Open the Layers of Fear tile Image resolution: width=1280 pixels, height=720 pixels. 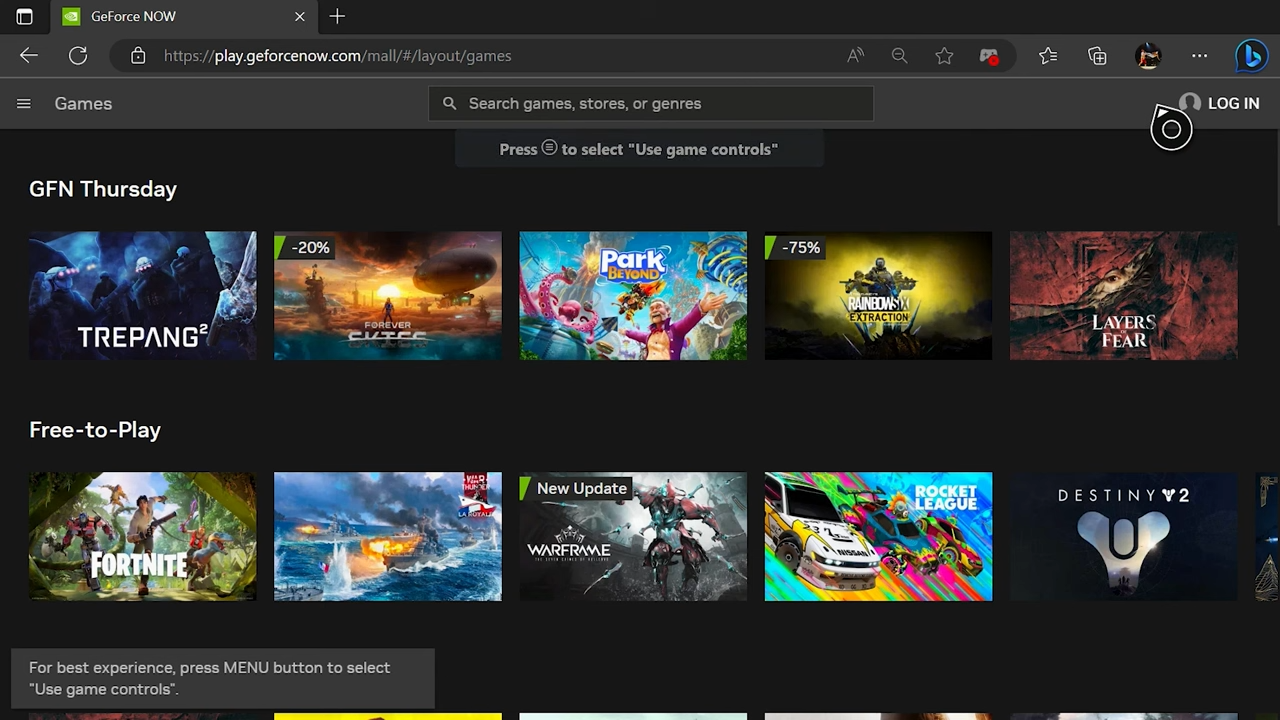(x=1124, y=296)
